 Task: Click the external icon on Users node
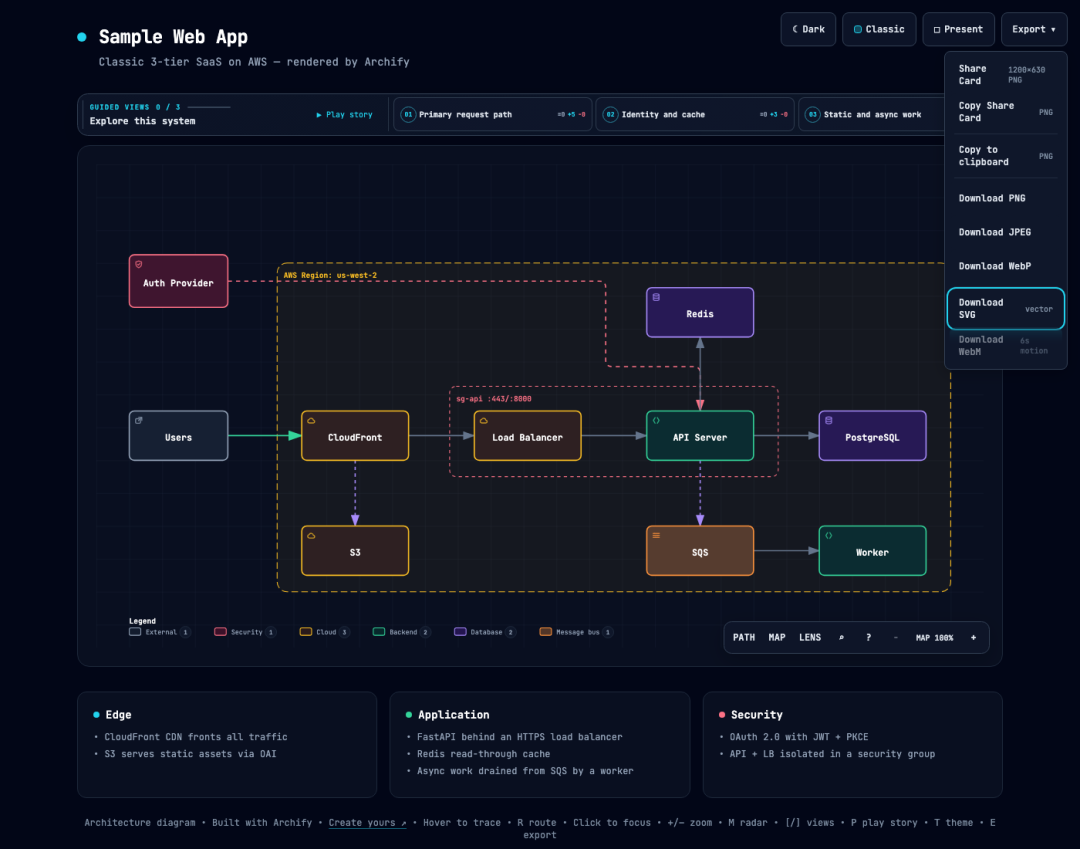tap(138, 421)
